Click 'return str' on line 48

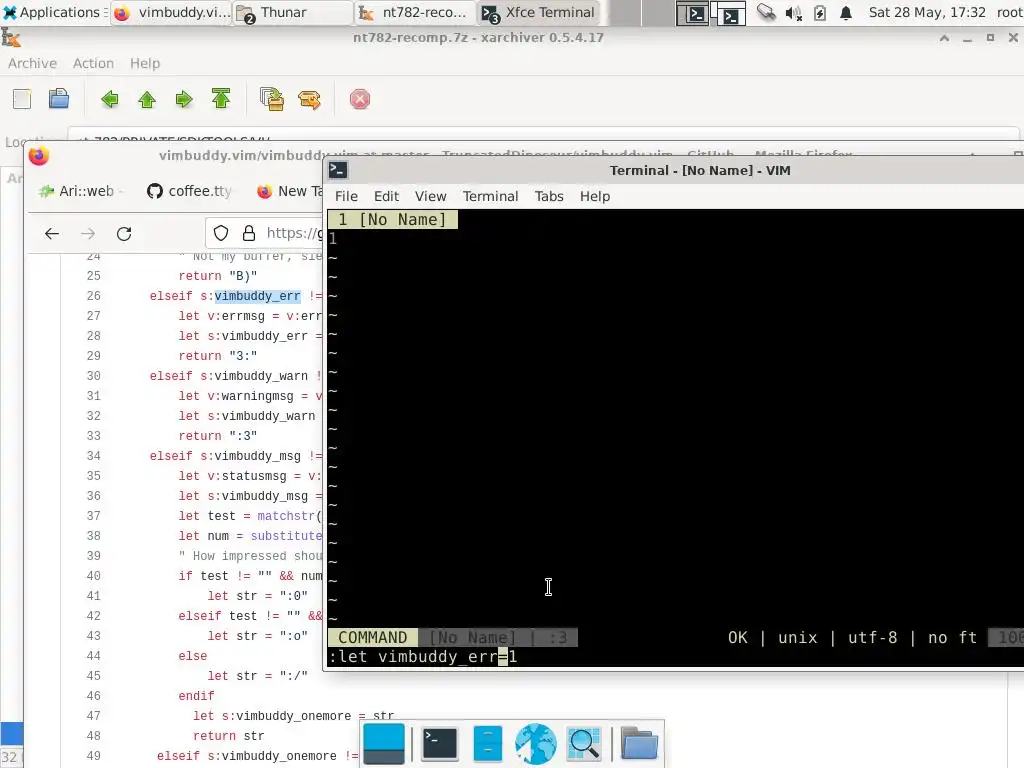click(x=229, y=736)
